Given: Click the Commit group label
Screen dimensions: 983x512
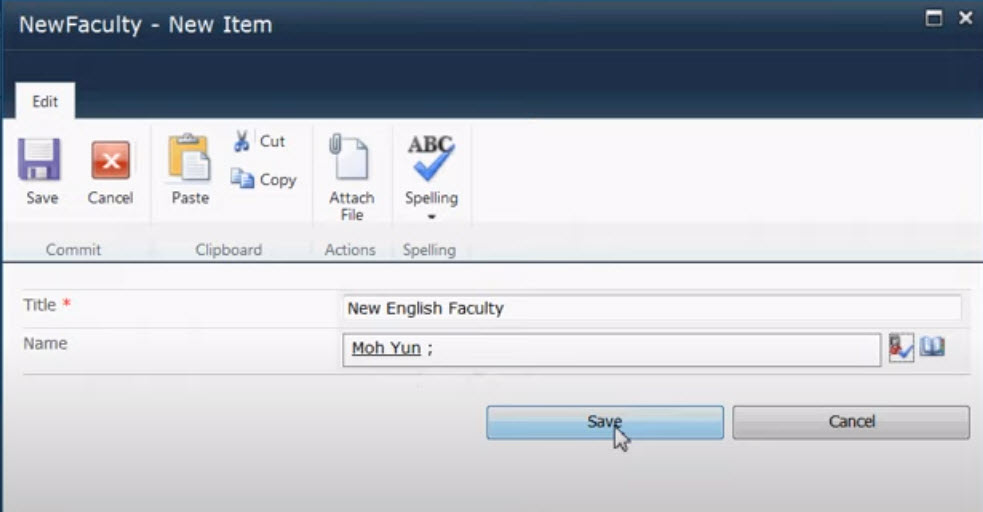Looking at the screenshot, I should tap(73, 249).
